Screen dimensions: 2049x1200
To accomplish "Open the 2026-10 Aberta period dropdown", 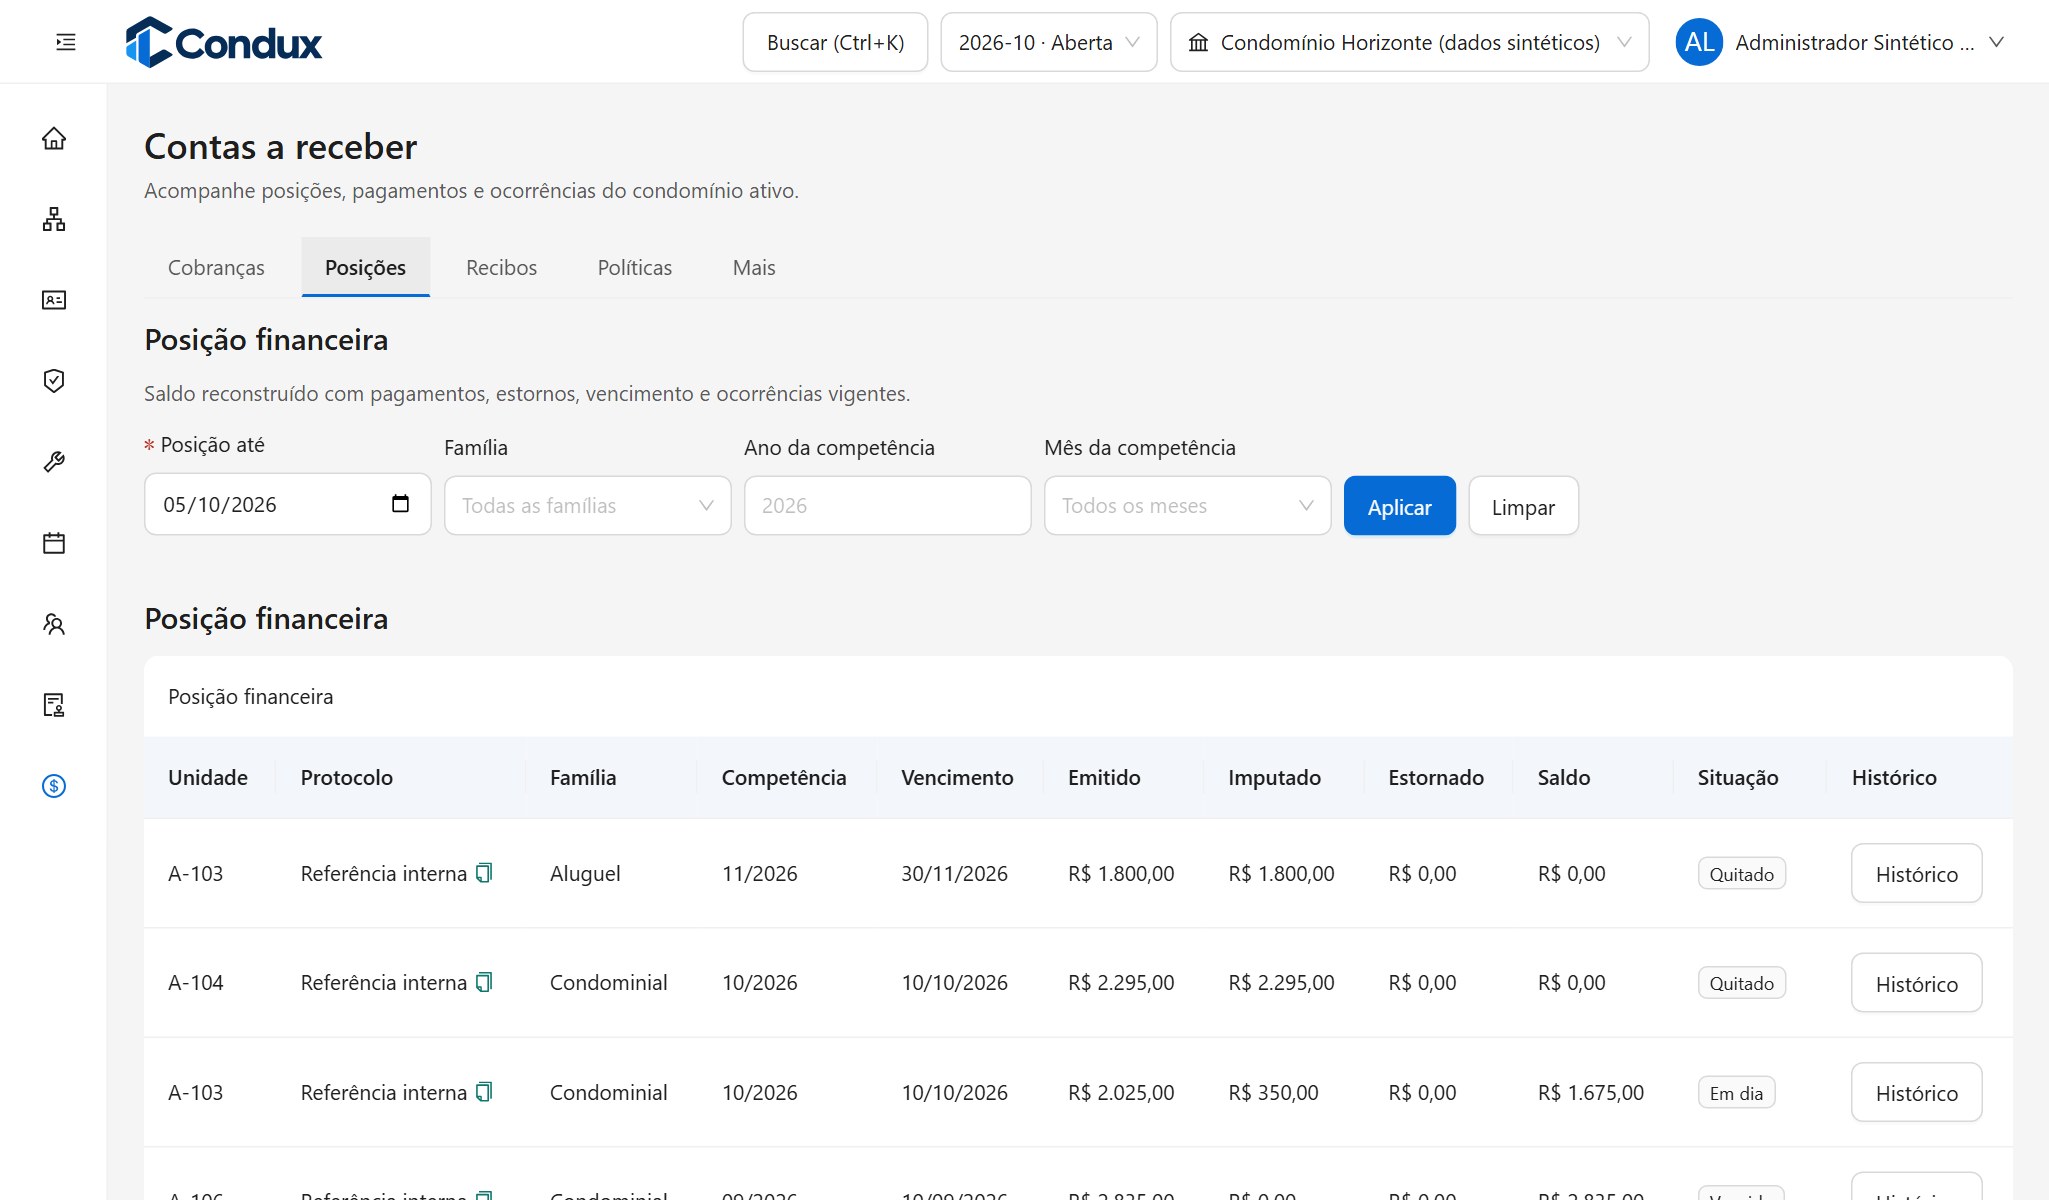I will 1049,42.
